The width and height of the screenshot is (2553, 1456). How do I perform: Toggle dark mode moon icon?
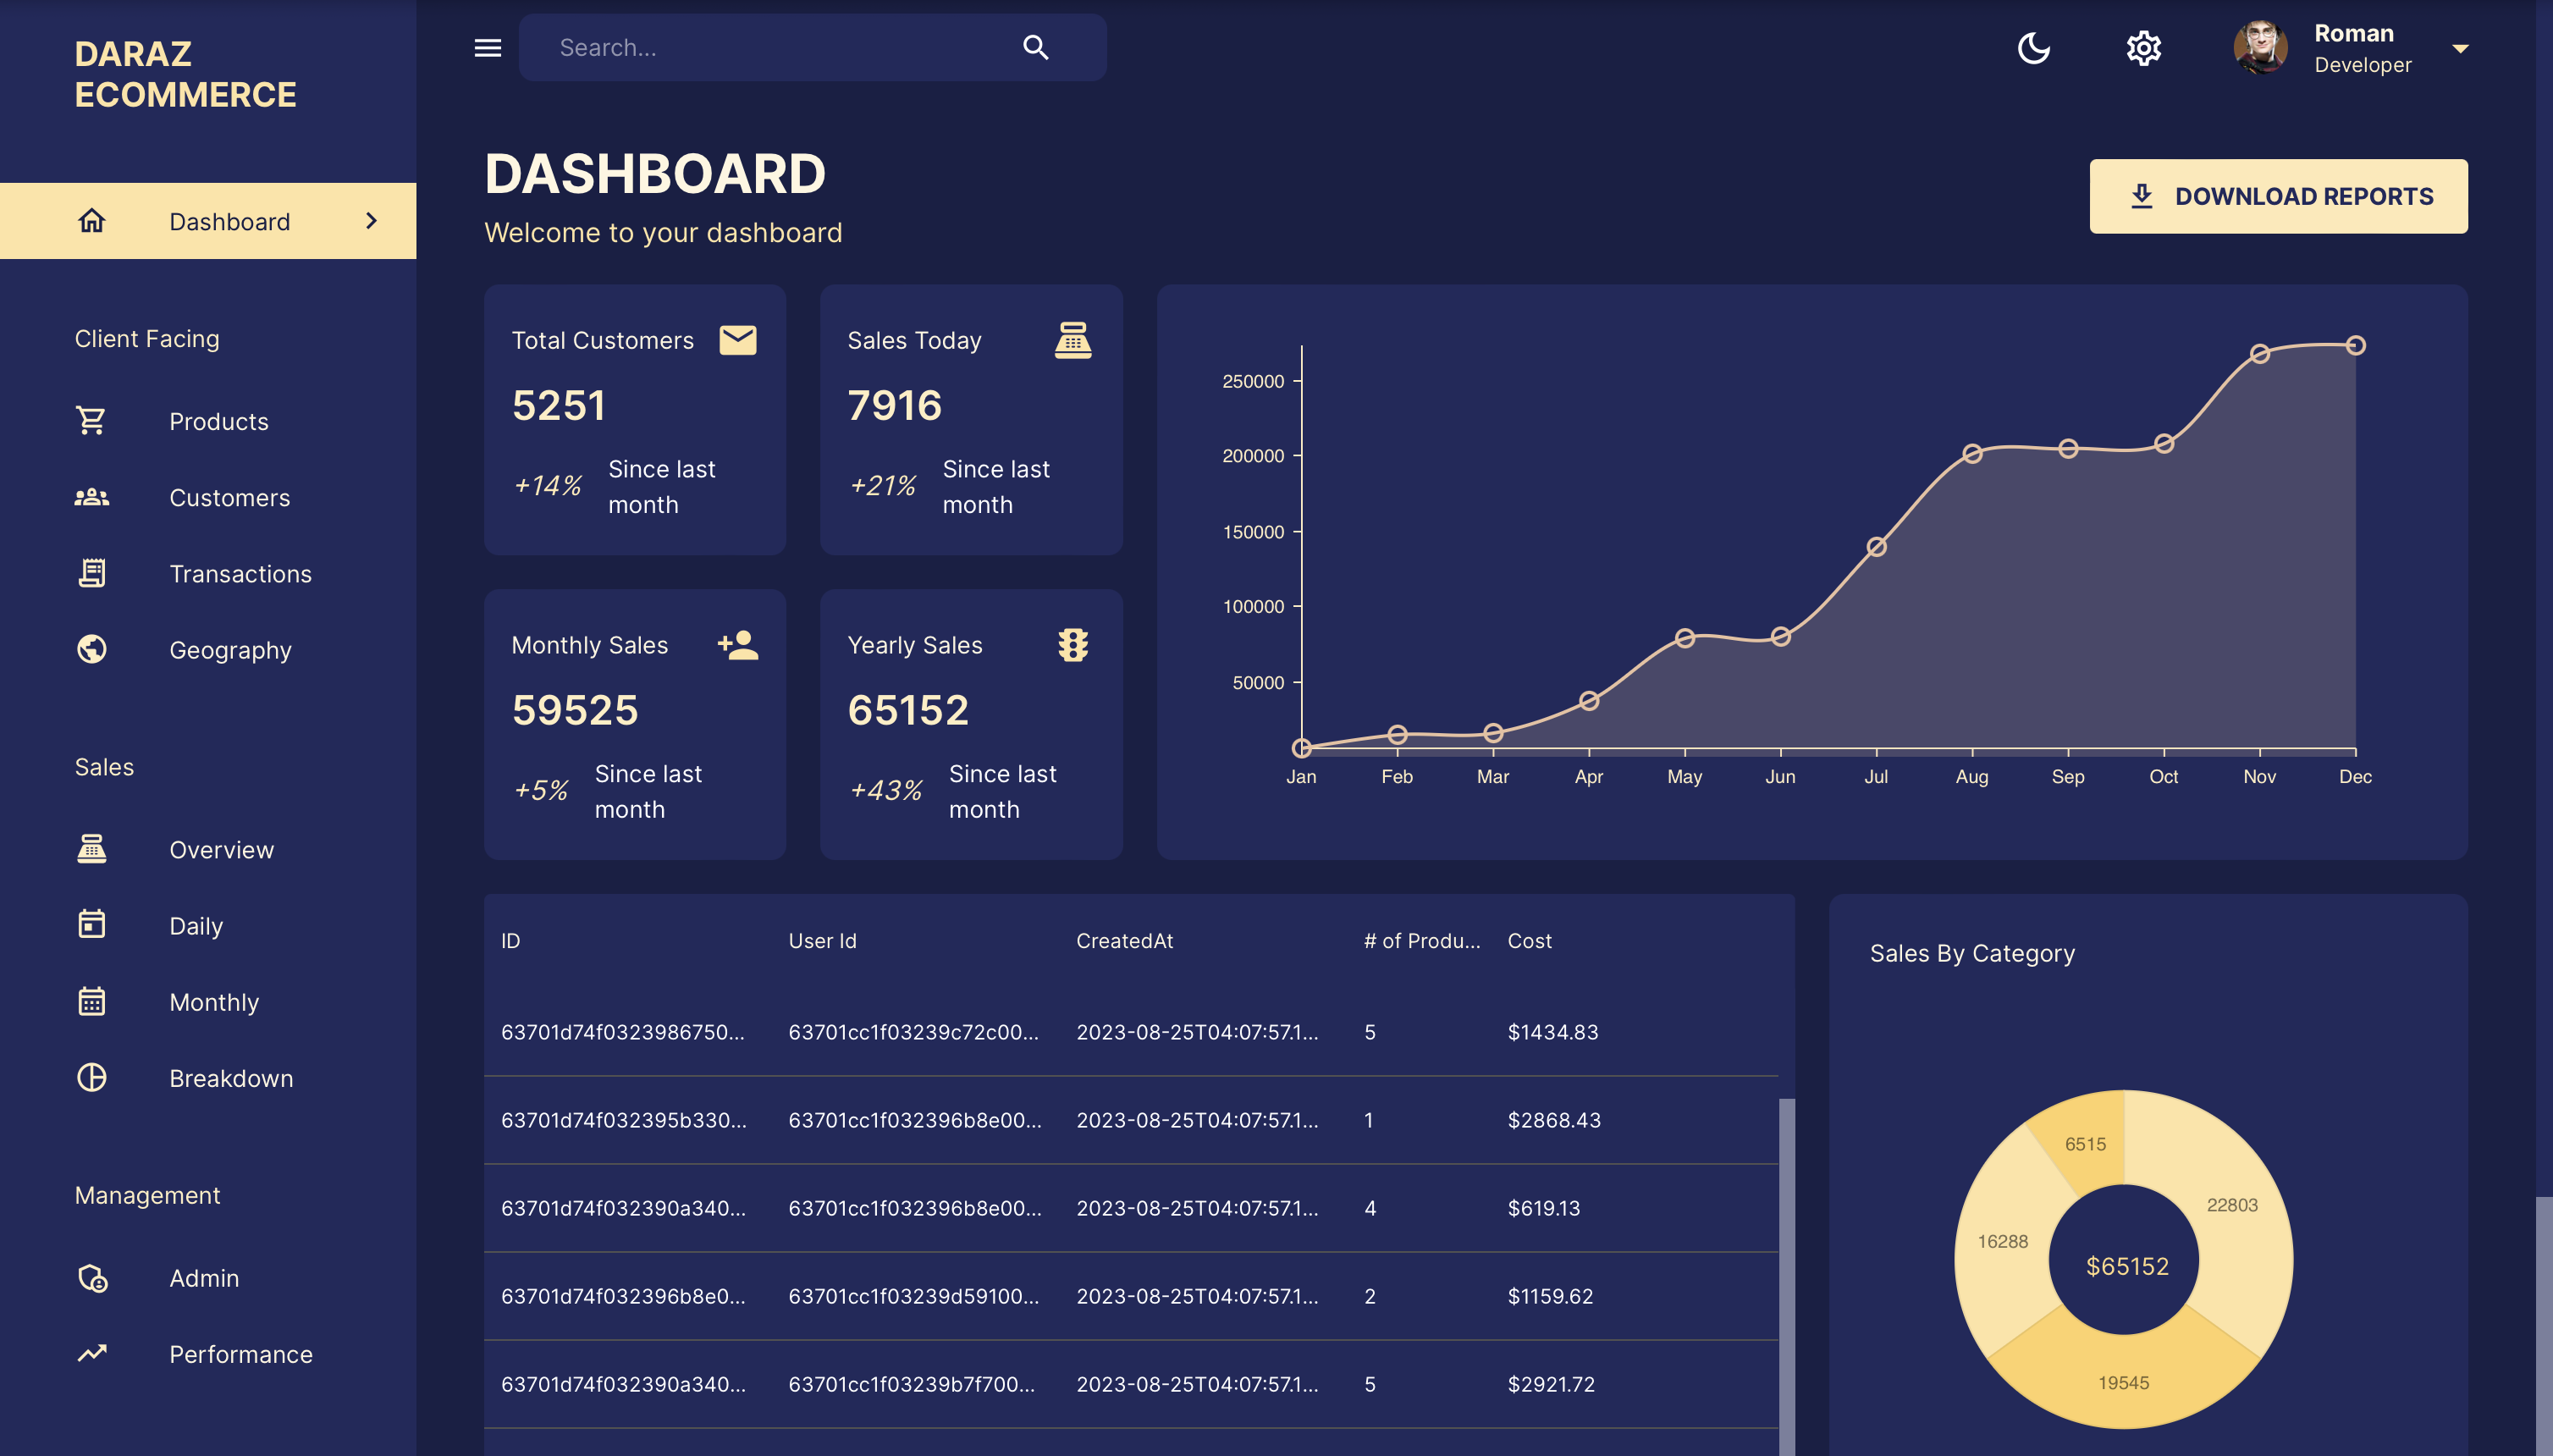tap(2033, 47)
